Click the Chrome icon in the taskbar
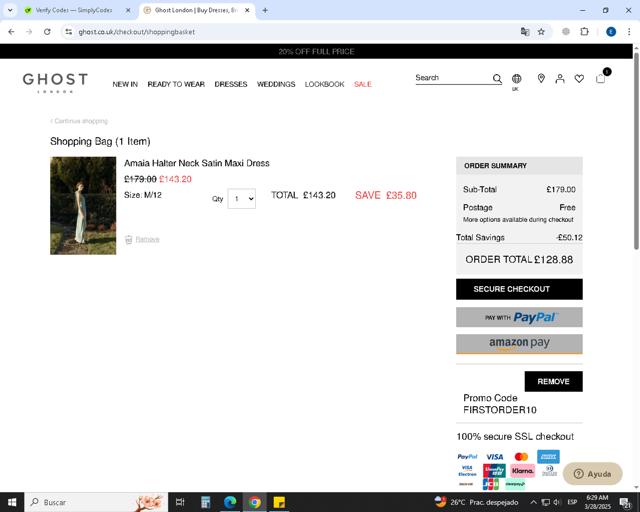640x512 pixels. 255,502
